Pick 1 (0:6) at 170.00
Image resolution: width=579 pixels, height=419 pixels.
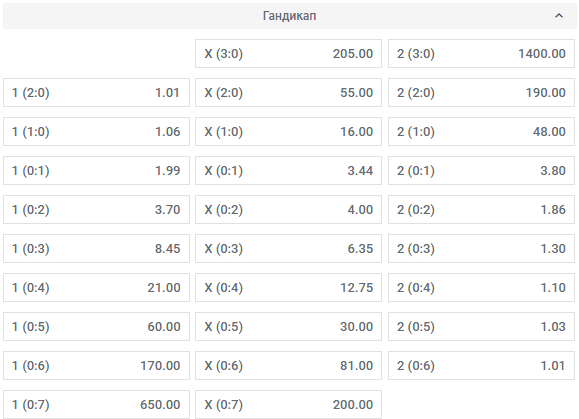click(x=96, y=366)
